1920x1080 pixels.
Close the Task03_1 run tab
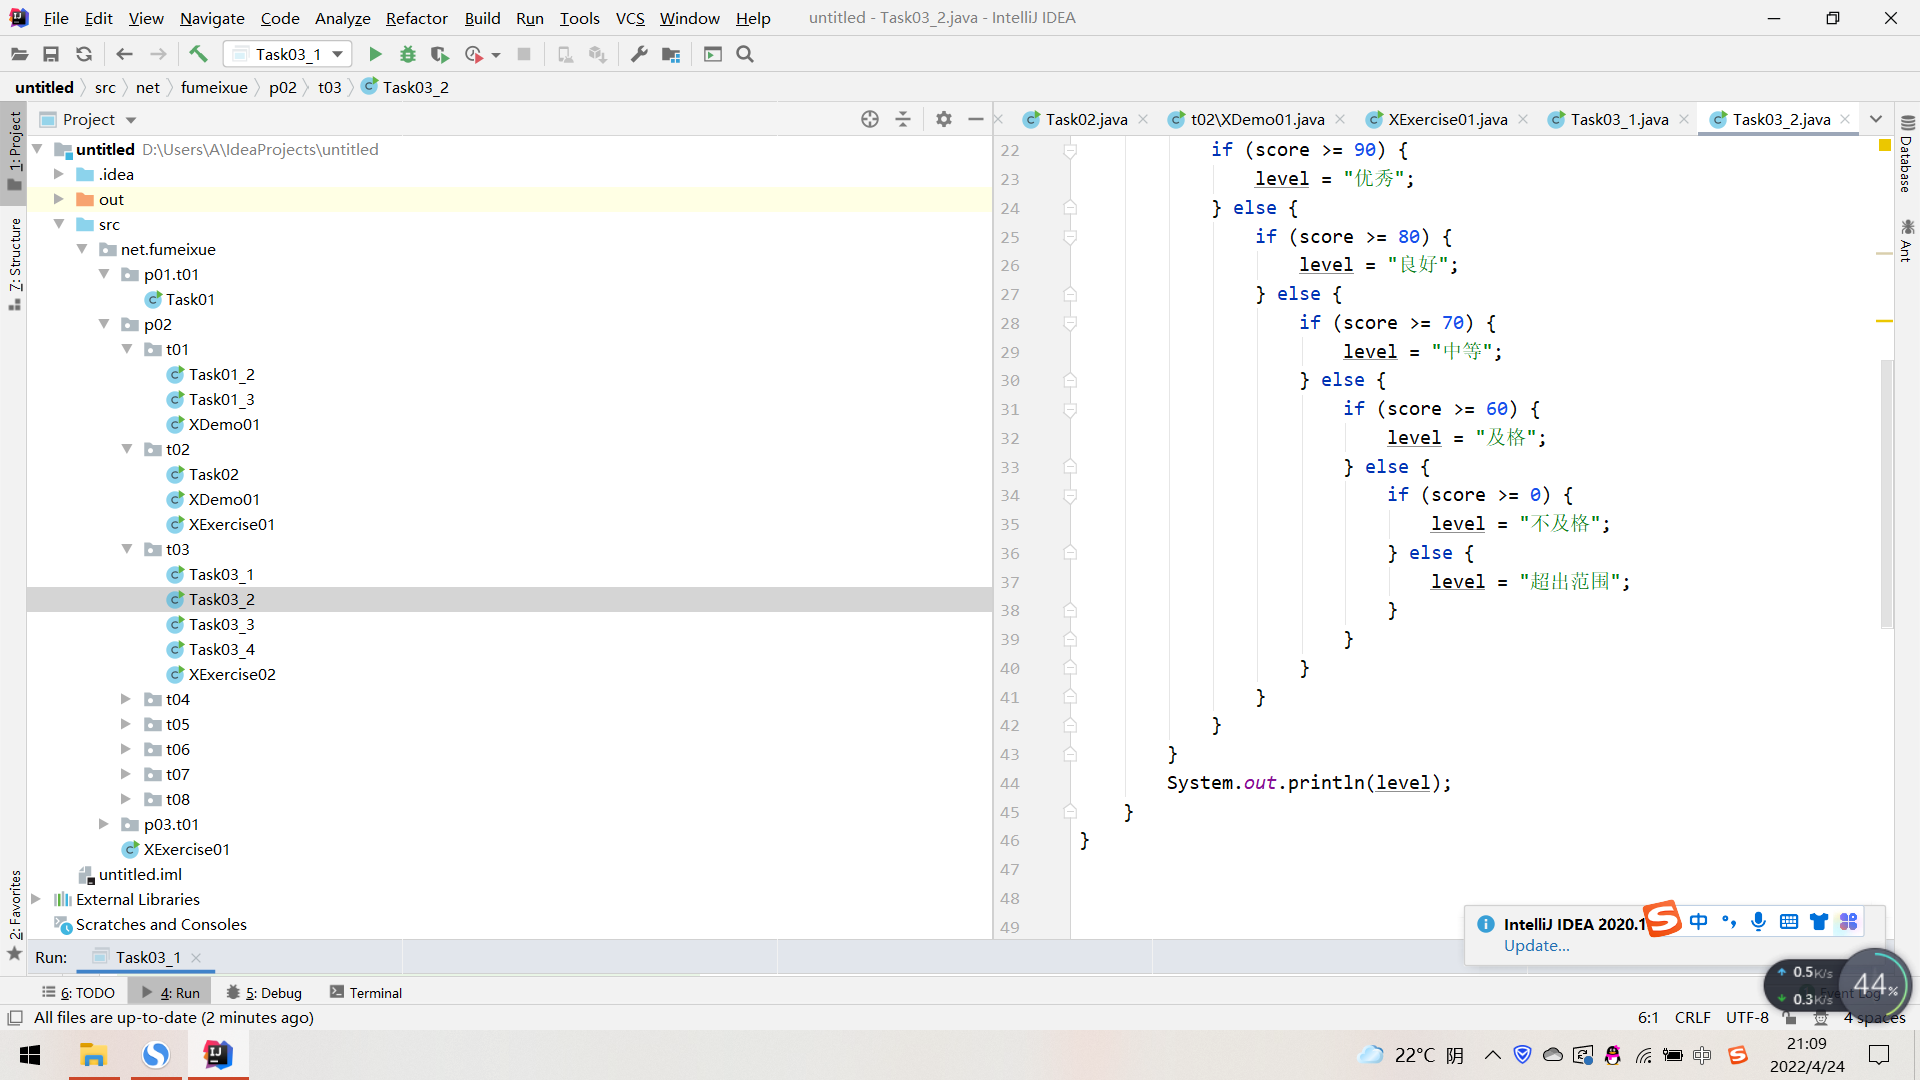click(196, 957)
